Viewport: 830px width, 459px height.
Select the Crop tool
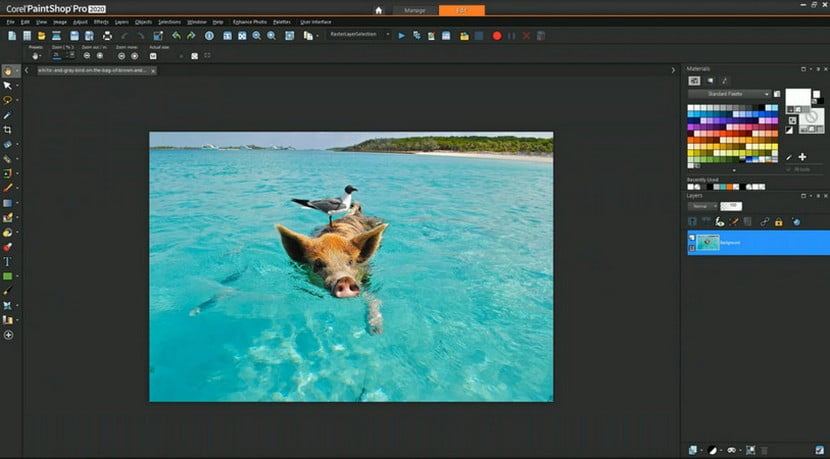click(x=7, y=130)
